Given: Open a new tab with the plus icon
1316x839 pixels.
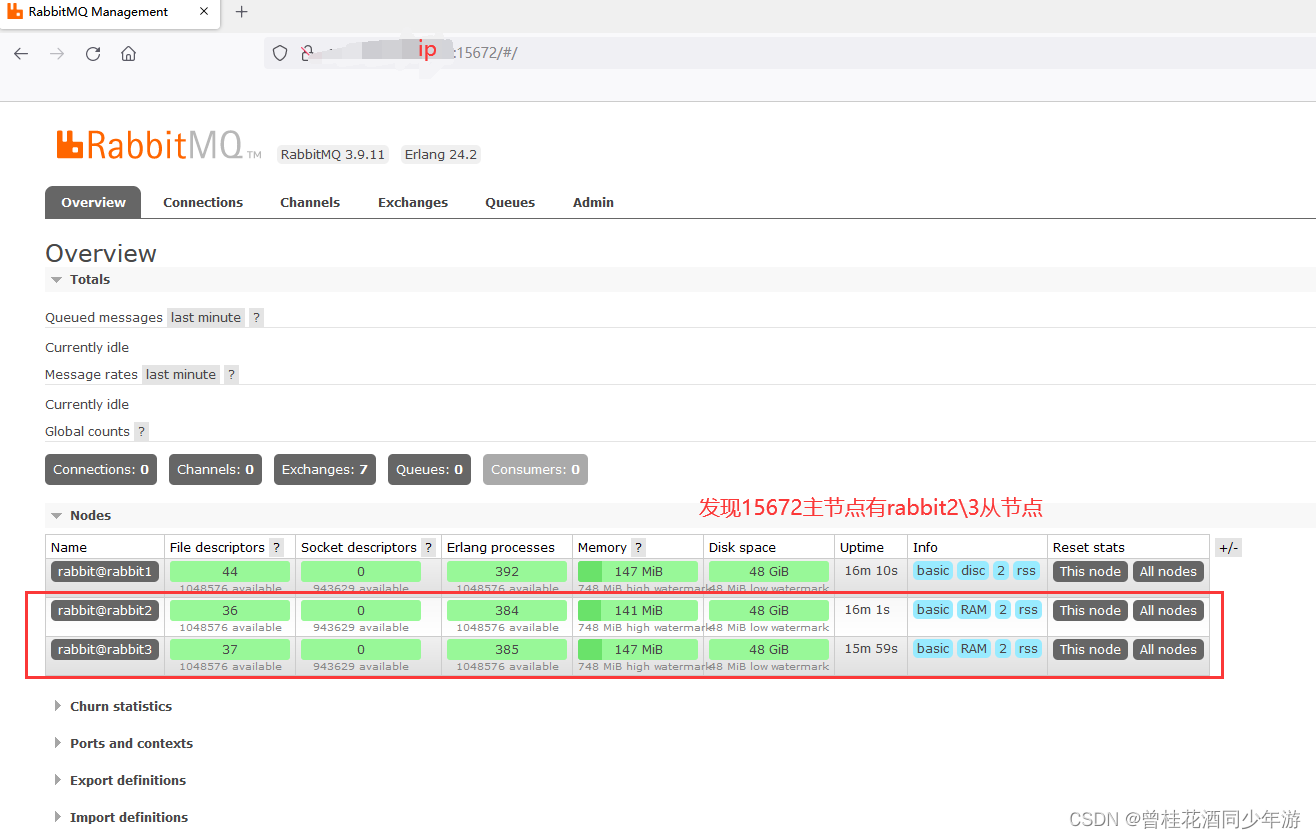Looking at the screenshot, I should 241,12.
